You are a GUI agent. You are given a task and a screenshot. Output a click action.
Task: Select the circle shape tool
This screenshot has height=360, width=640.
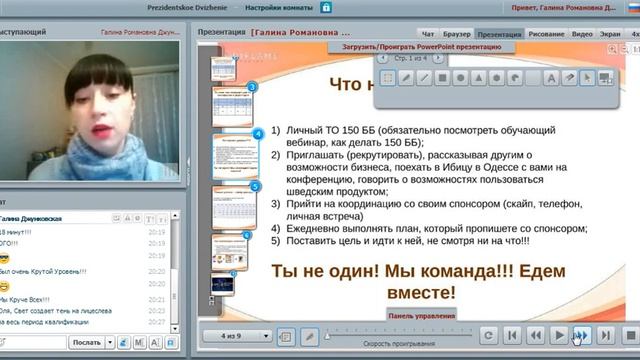coord(460,78)
